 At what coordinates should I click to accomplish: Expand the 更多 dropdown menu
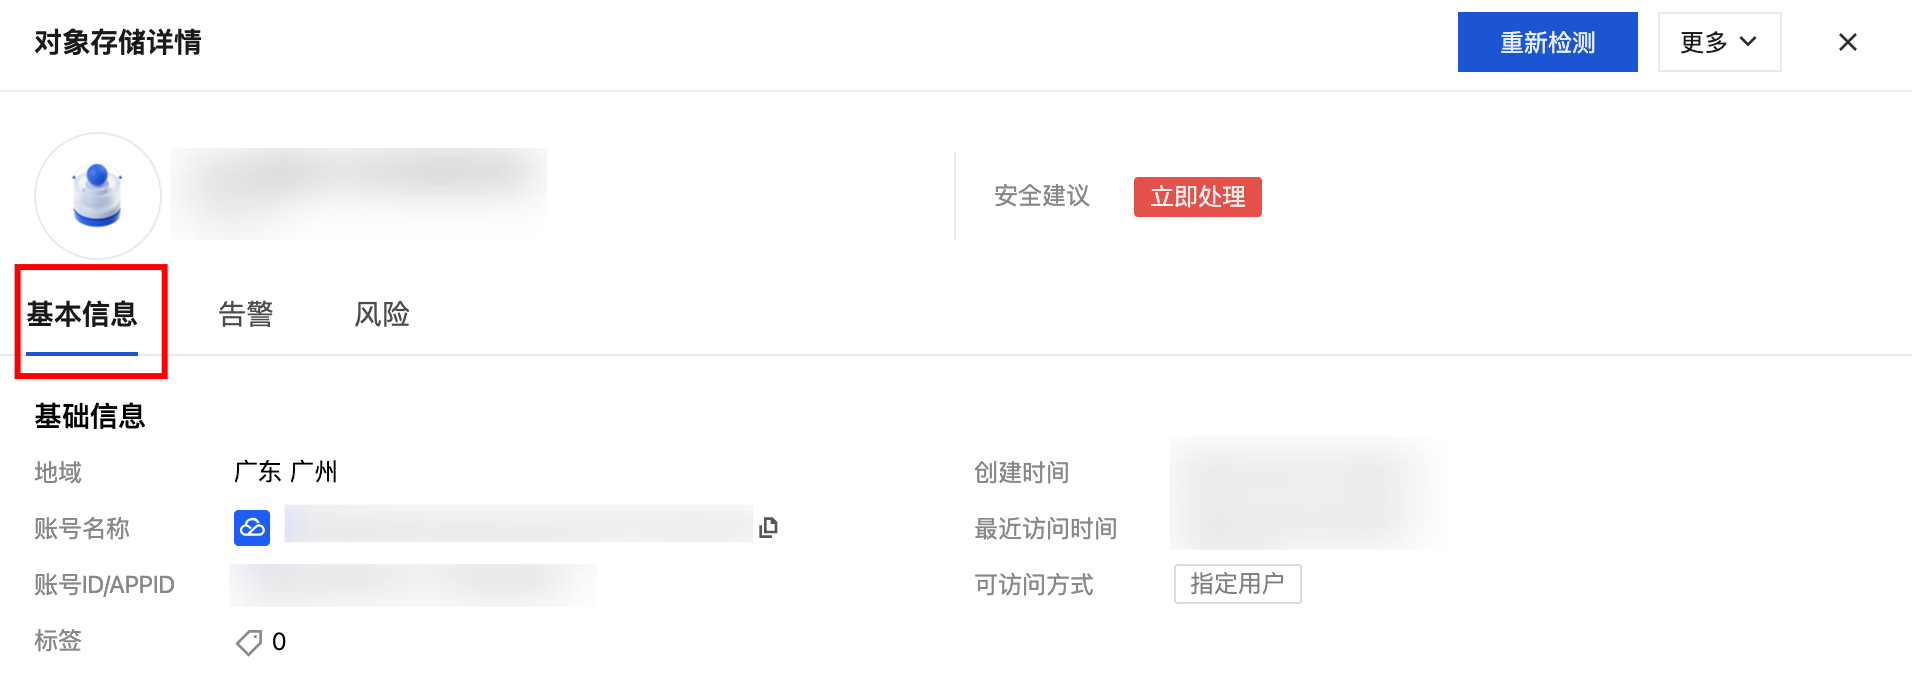[1719, 42]
